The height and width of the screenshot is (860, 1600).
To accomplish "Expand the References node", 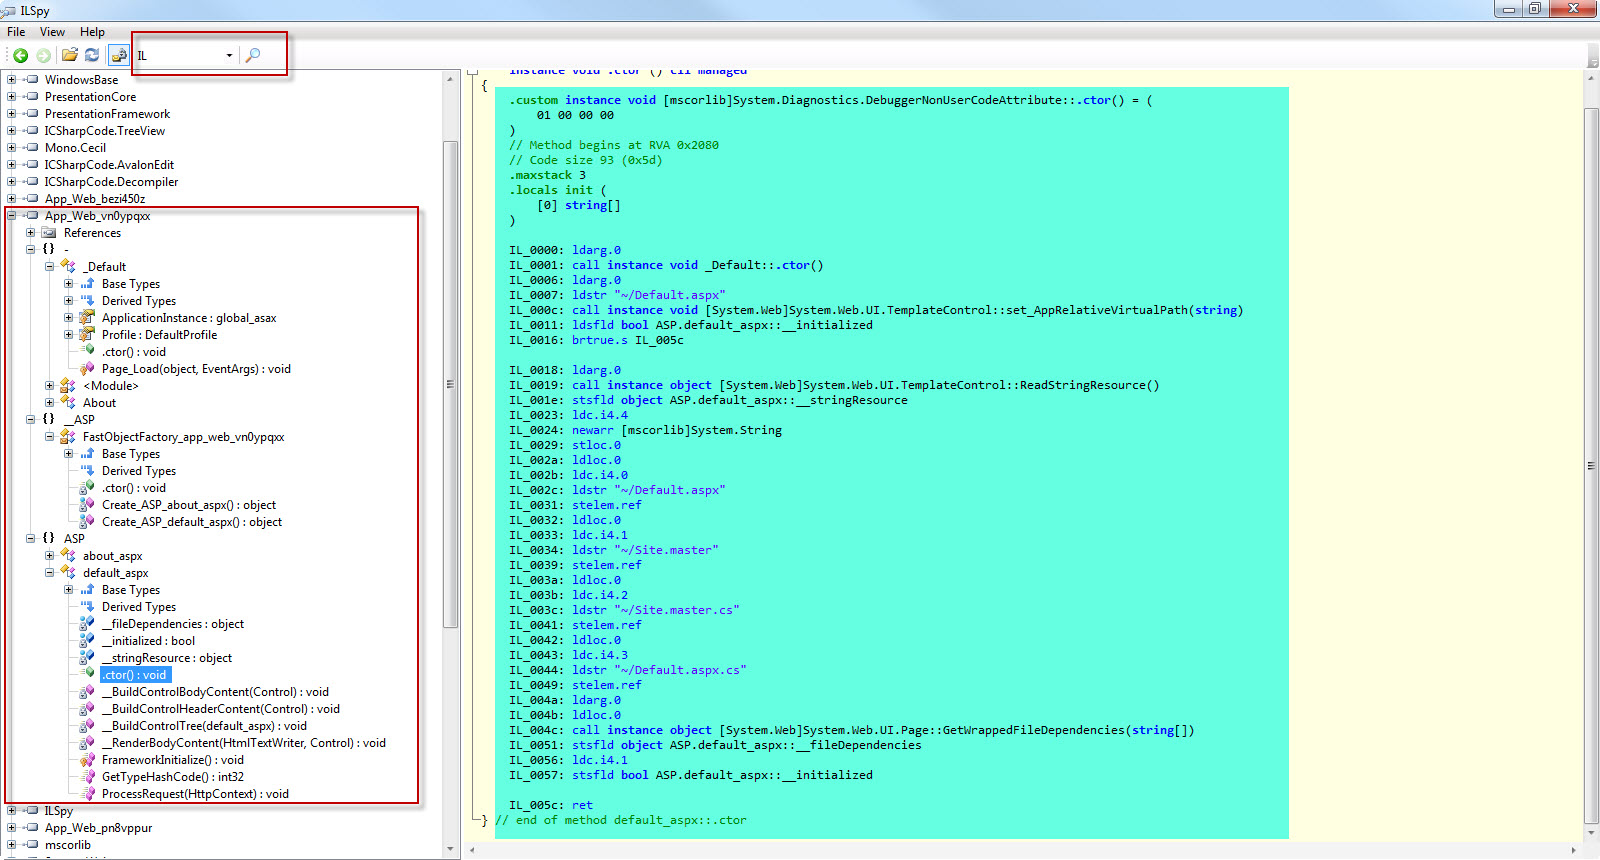I will click(x=31, y=232).
